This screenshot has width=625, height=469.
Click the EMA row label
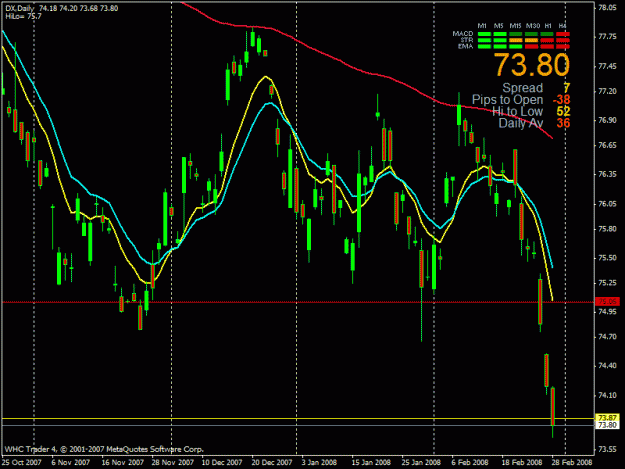point(466,47)
